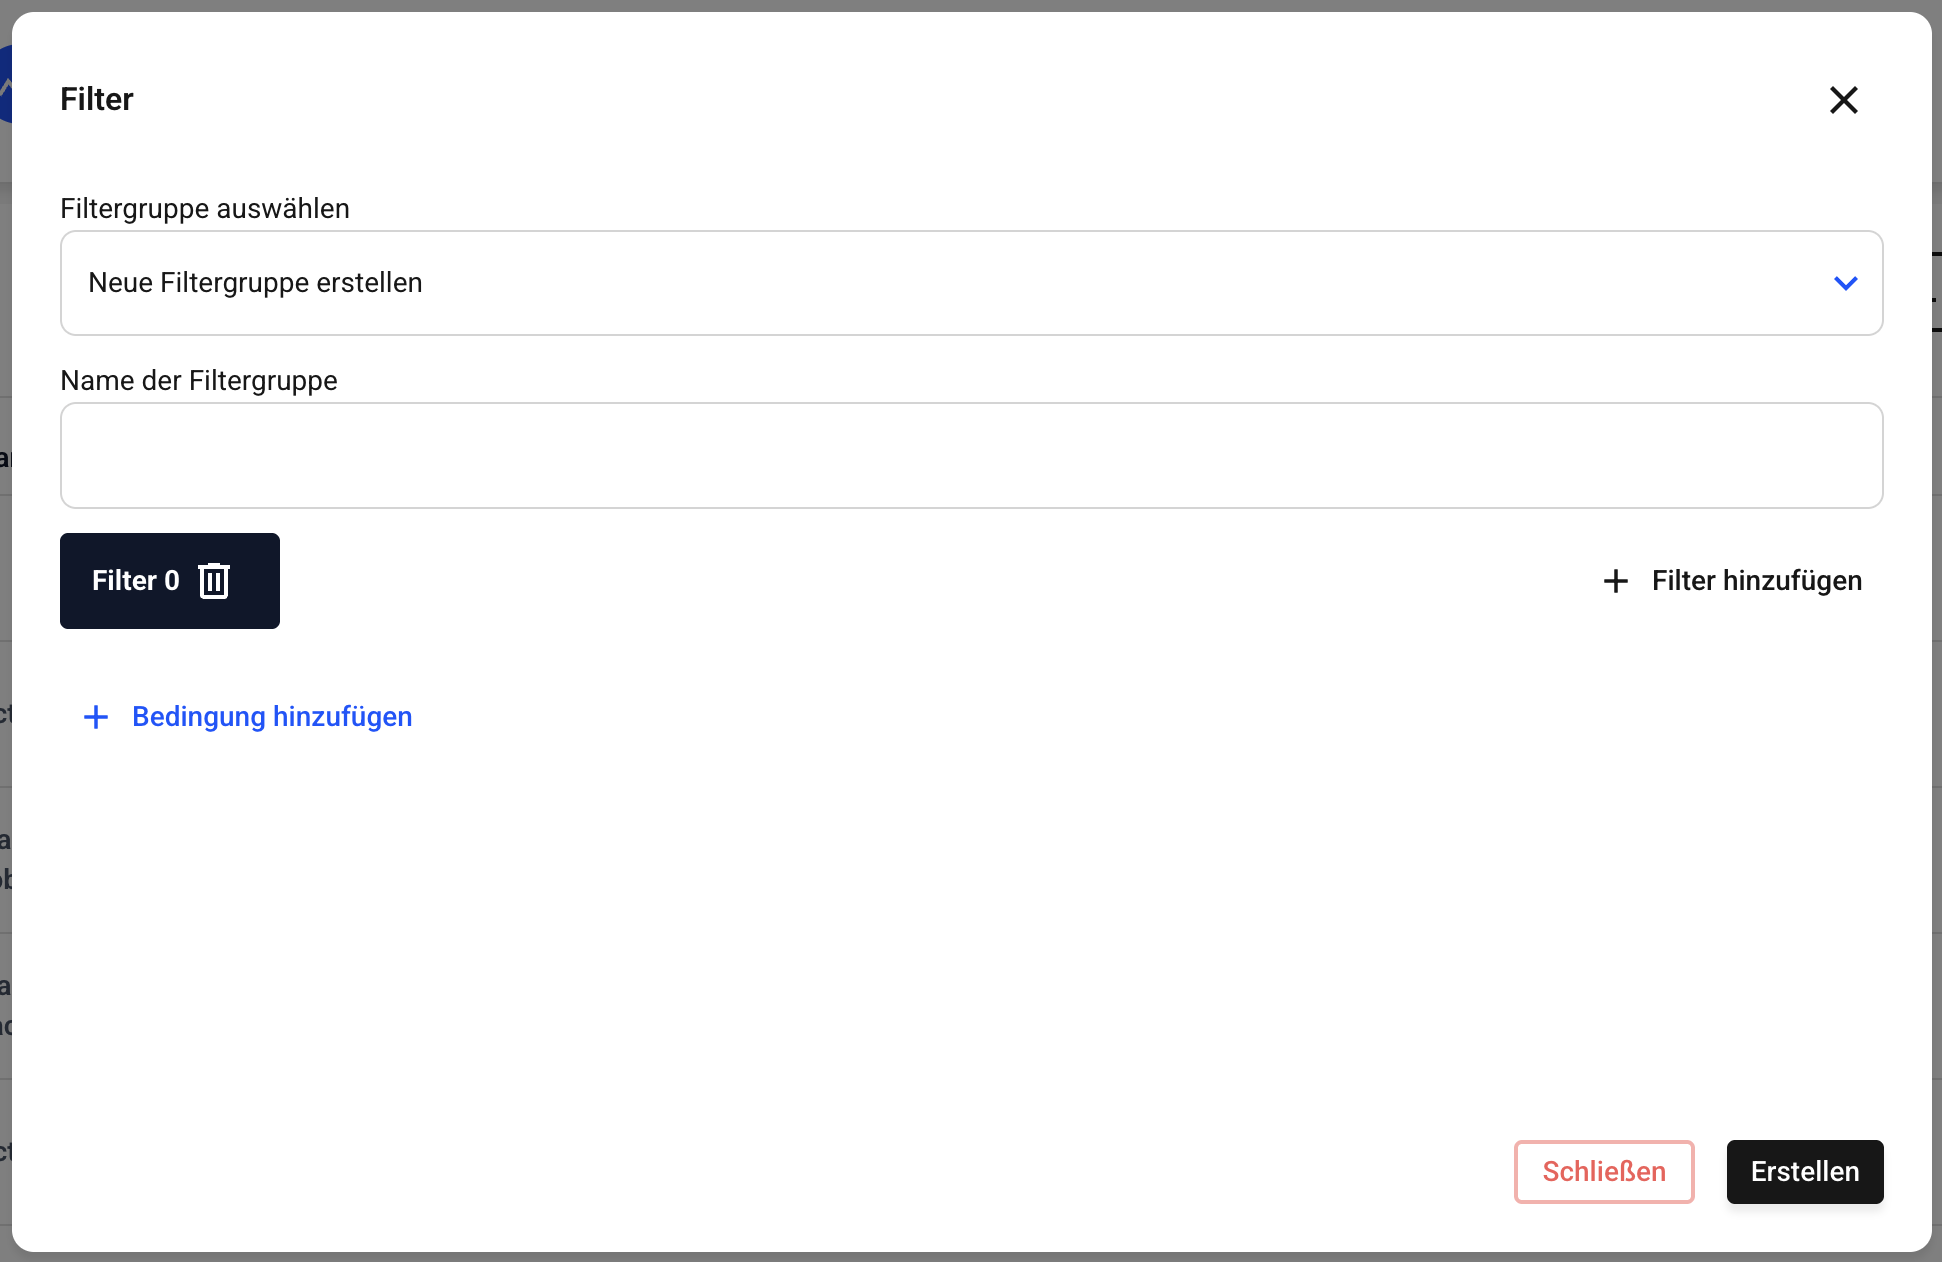Click the "Name der Filtergruppe" label
The image size is (1942, 1262).
pos(199,381)
